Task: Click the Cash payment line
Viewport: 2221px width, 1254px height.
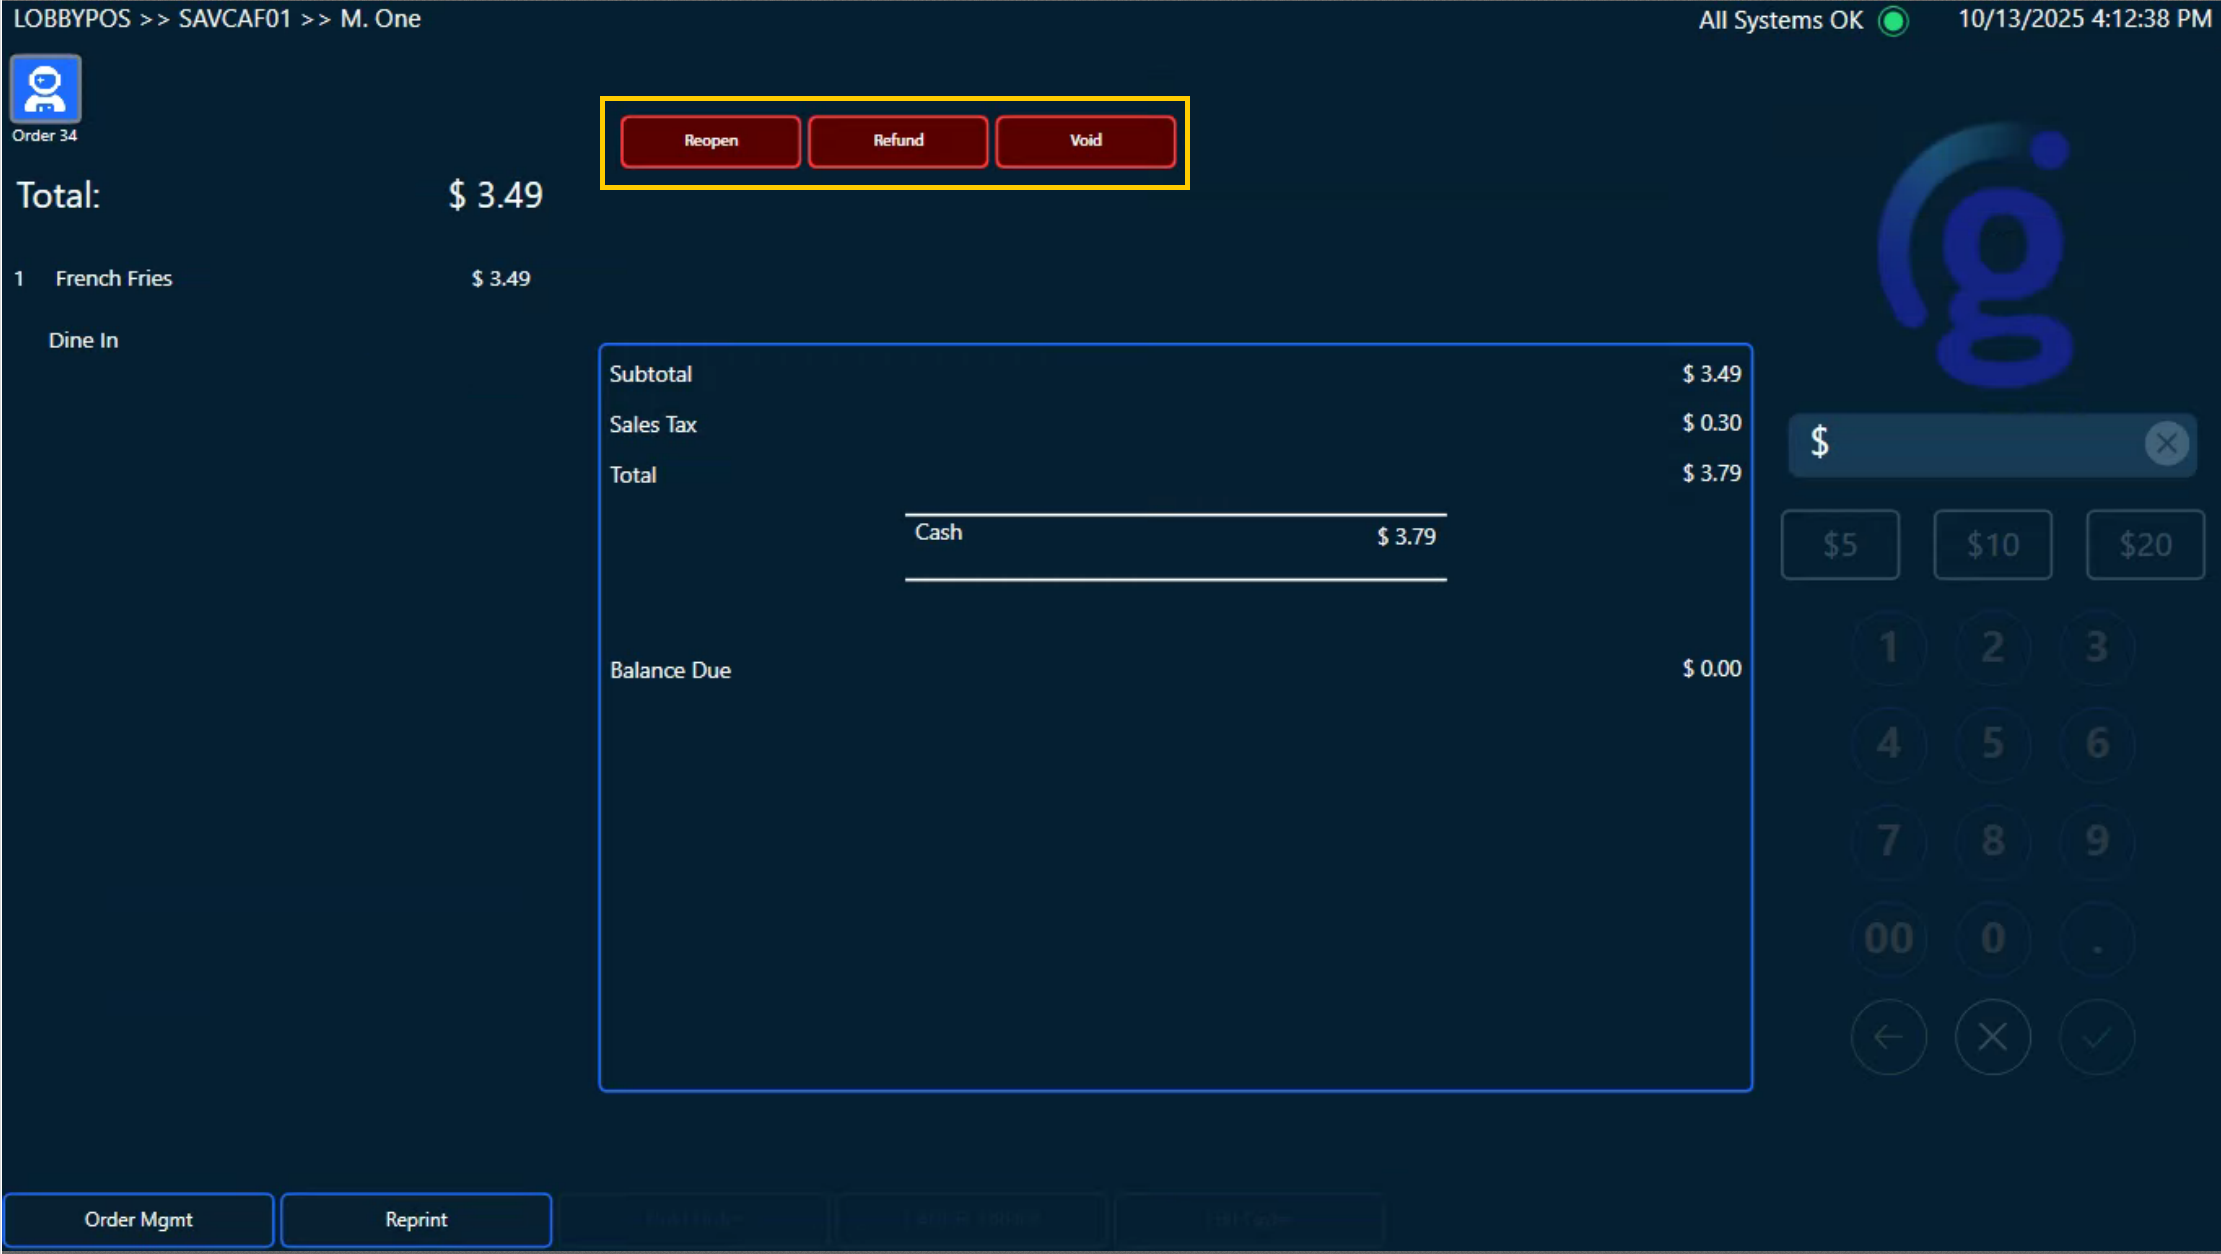Action: point(1175,535)
